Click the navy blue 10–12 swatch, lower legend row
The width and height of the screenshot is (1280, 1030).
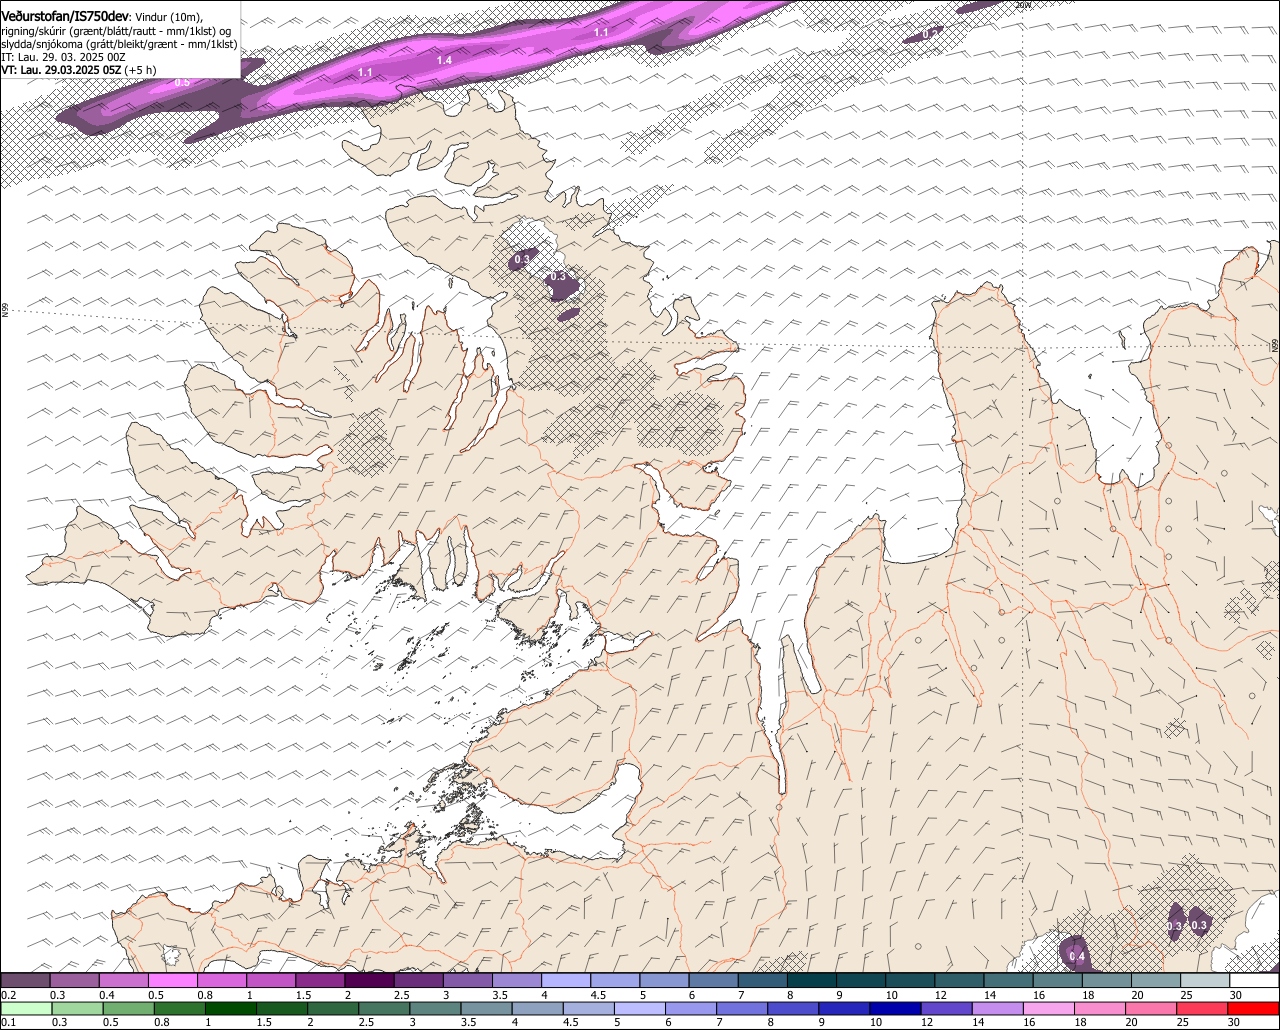coord(893,1008)
